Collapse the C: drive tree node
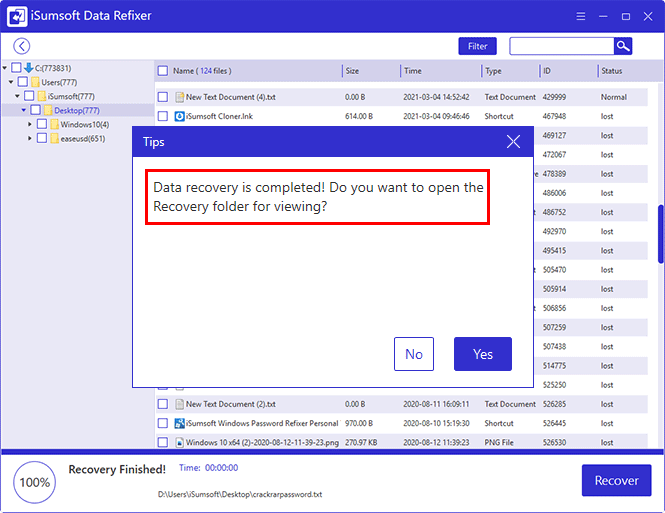The image size is (665, 513). 5,68
